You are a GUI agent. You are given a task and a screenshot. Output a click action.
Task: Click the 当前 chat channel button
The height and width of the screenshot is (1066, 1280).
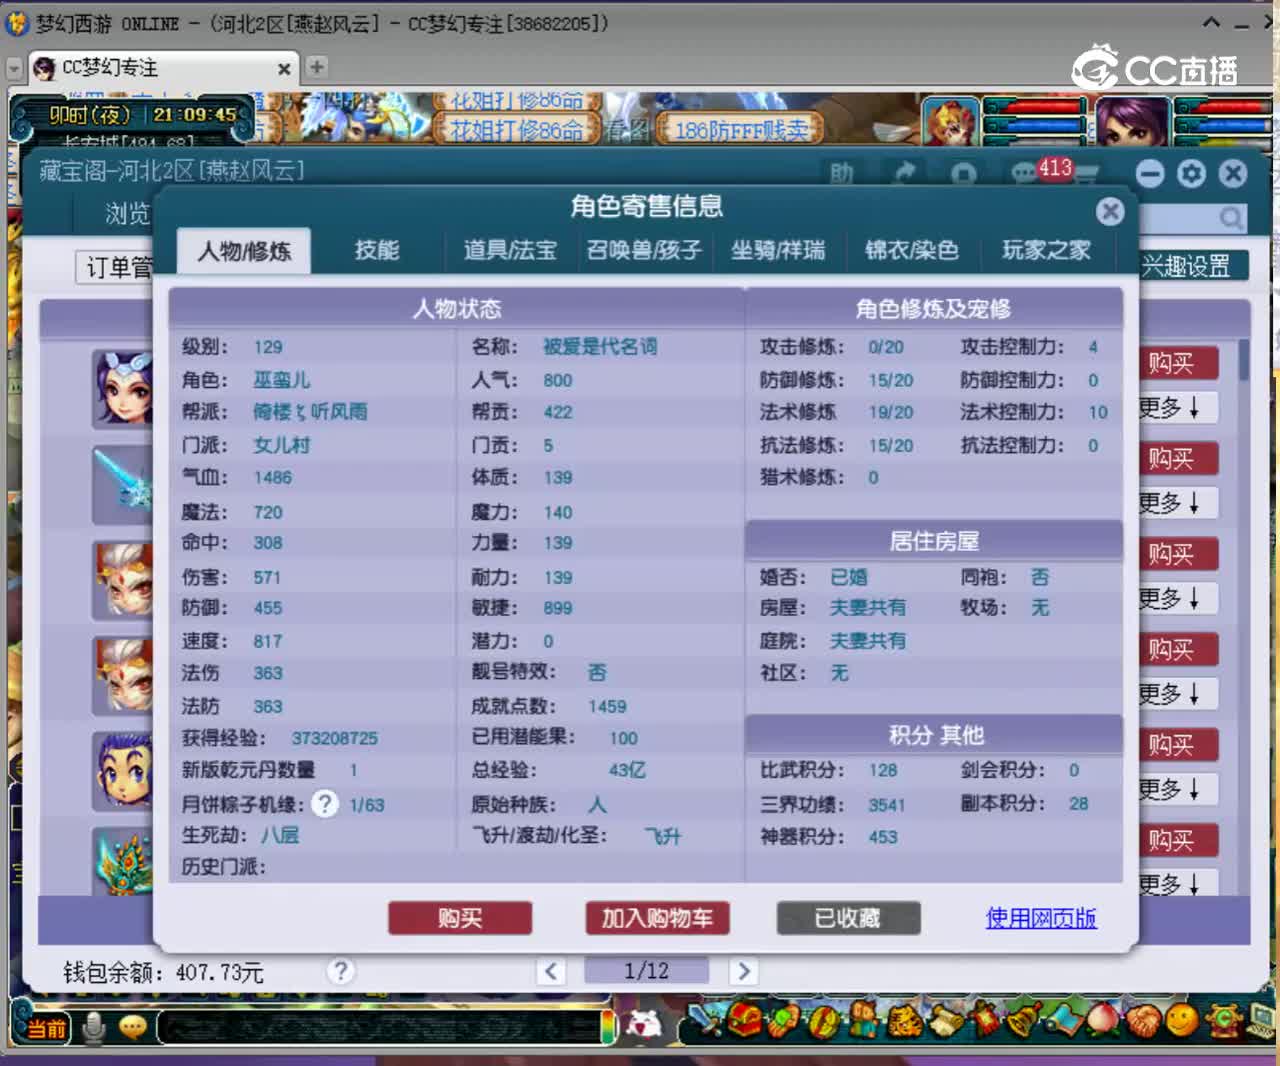coord(44,1028)
